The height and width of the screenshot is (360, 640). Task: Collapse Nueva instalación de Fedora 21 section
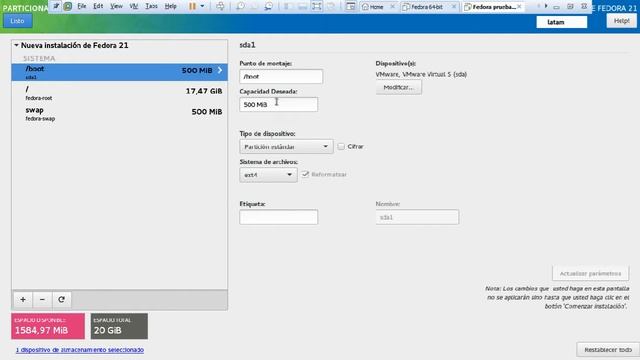tap(16, 45)
